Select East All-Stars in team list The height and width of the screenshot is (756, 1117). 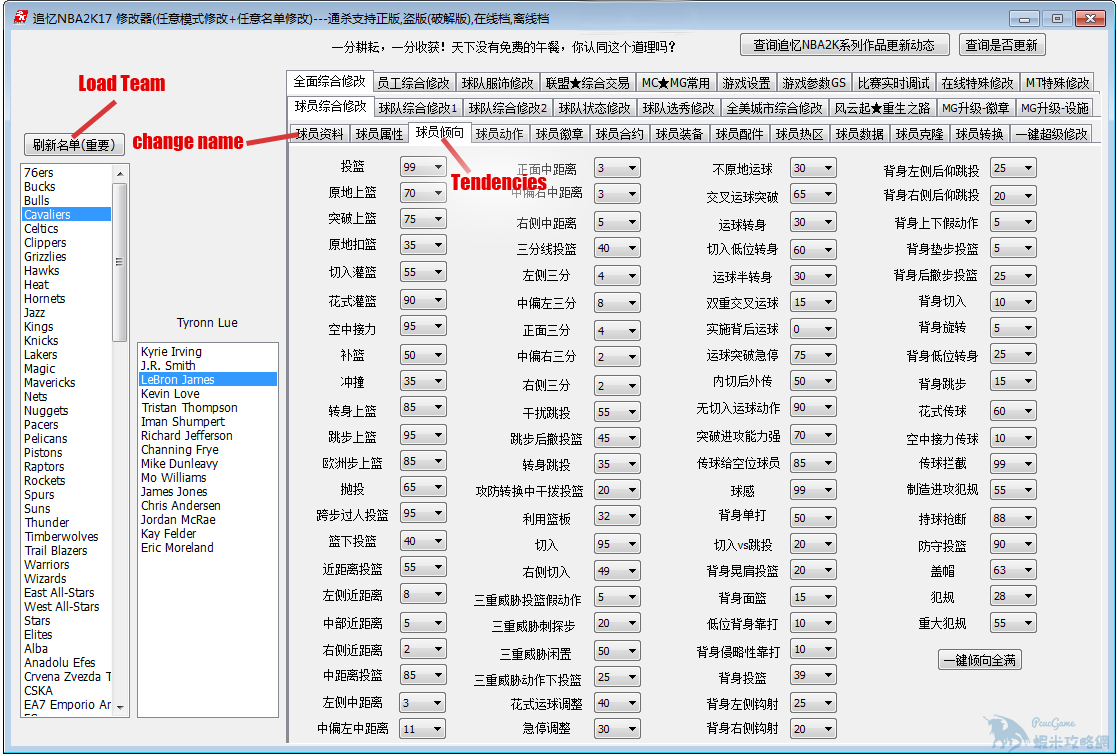tap(67, 593)
